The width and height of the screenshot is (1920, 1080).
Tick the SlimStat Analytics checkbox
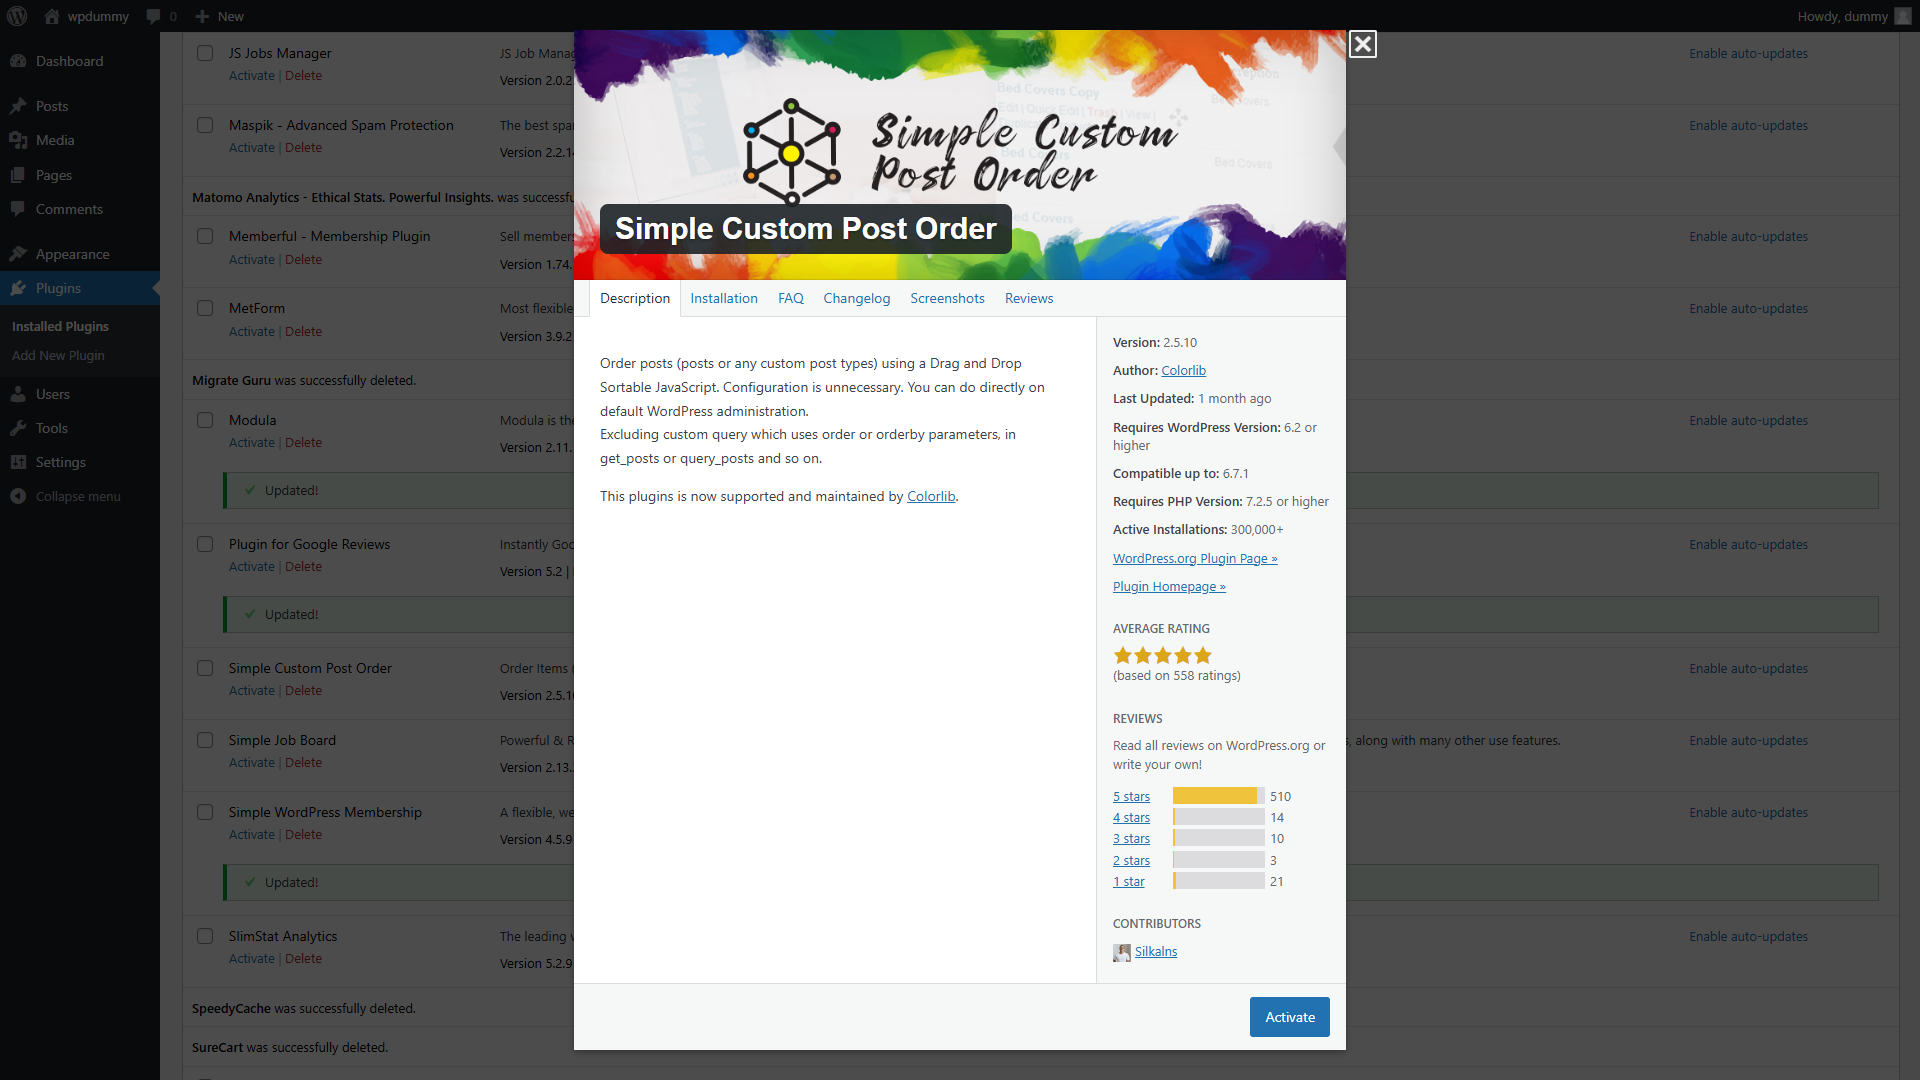(205, 936)
